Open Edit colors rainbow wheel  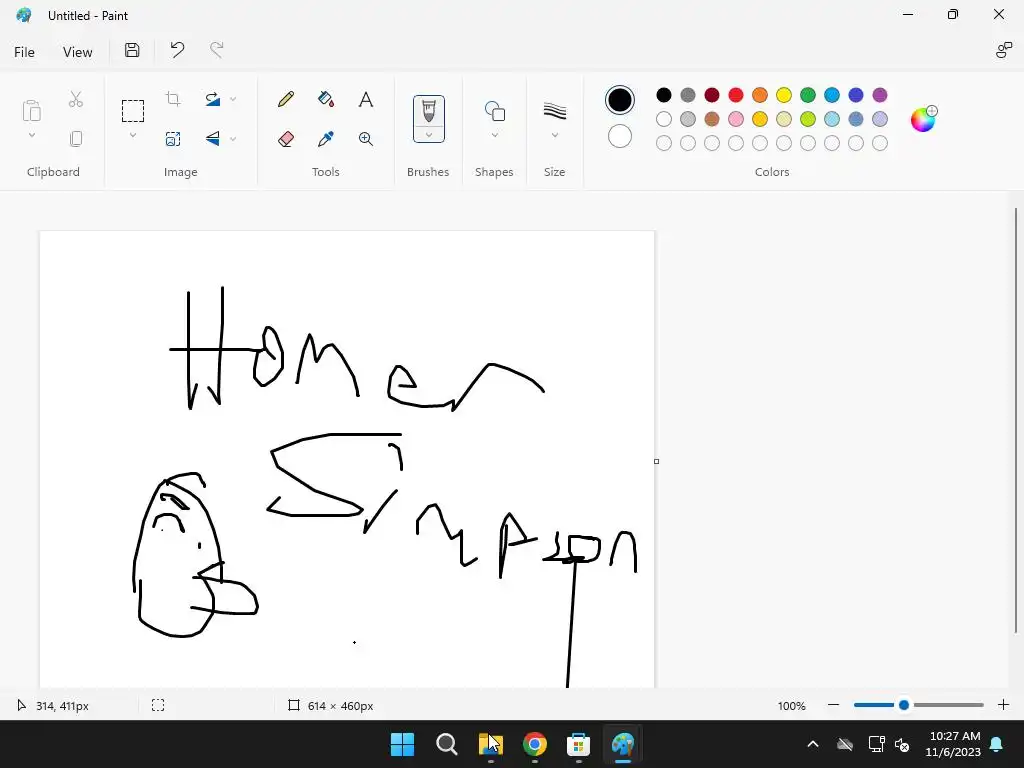[923, 120]
